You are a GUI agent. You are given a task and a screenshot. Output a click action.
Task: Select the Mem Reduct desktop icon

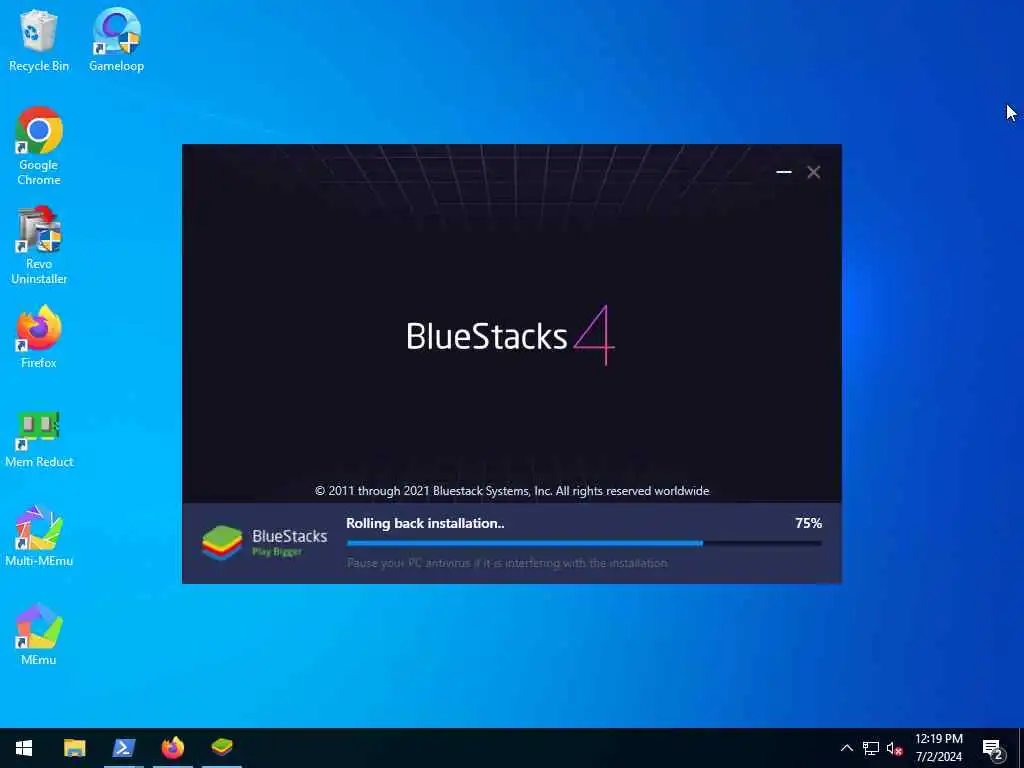pyautogui.click(x=39, y=439)
